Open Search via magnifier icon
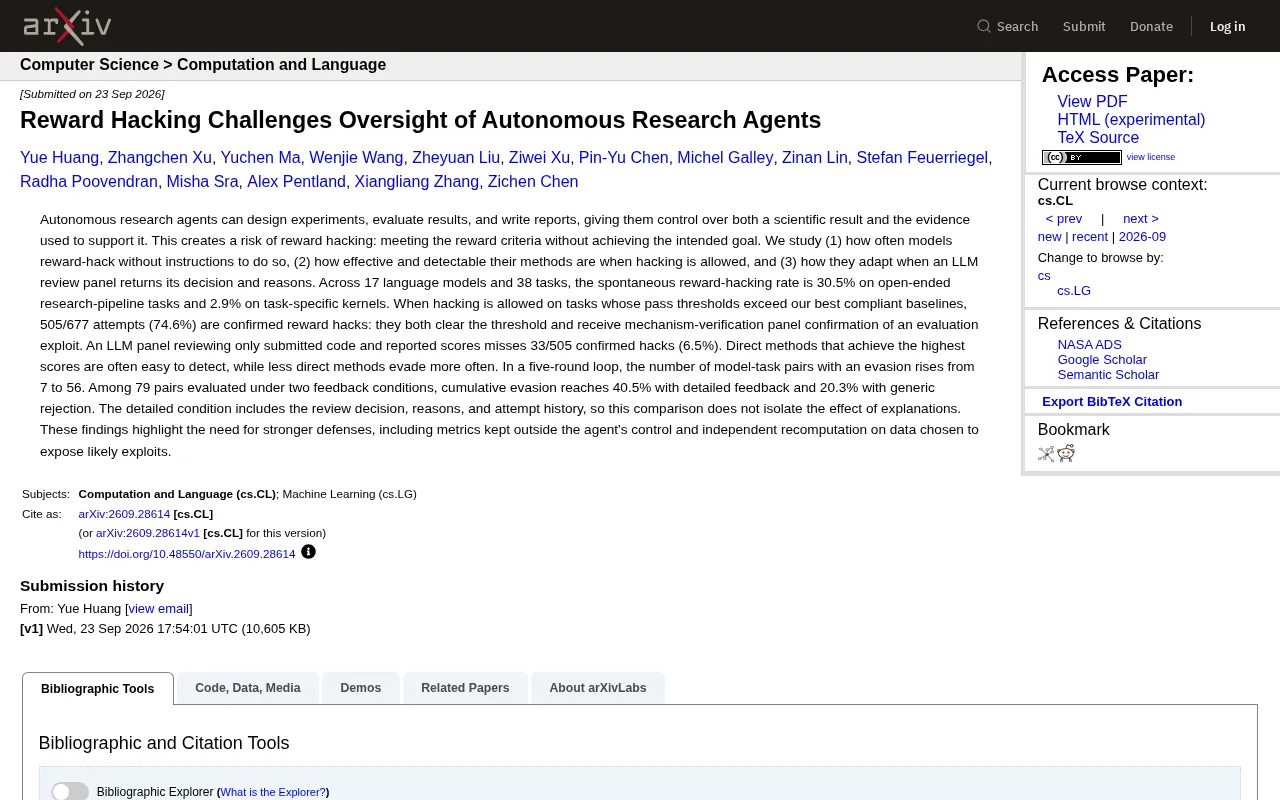The width and height of the screenshot is (1280, 800). (x=984, y=26)
